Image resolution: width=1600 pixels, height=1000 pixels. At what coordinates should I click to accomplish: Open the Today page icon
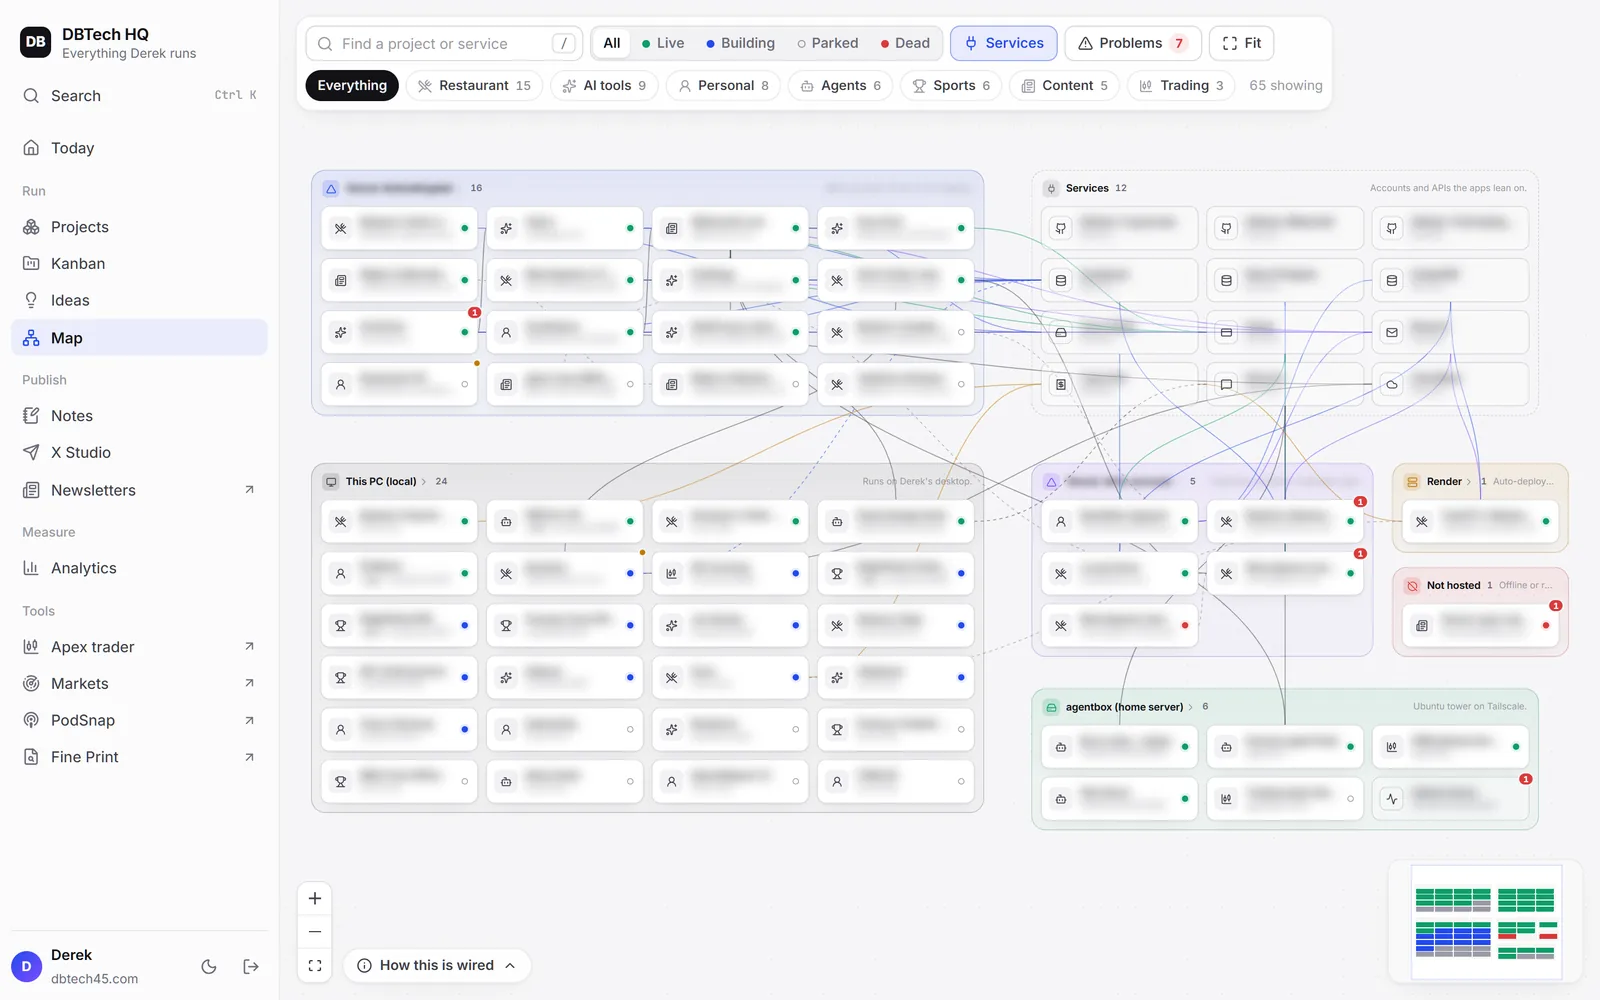click(31, 148)
